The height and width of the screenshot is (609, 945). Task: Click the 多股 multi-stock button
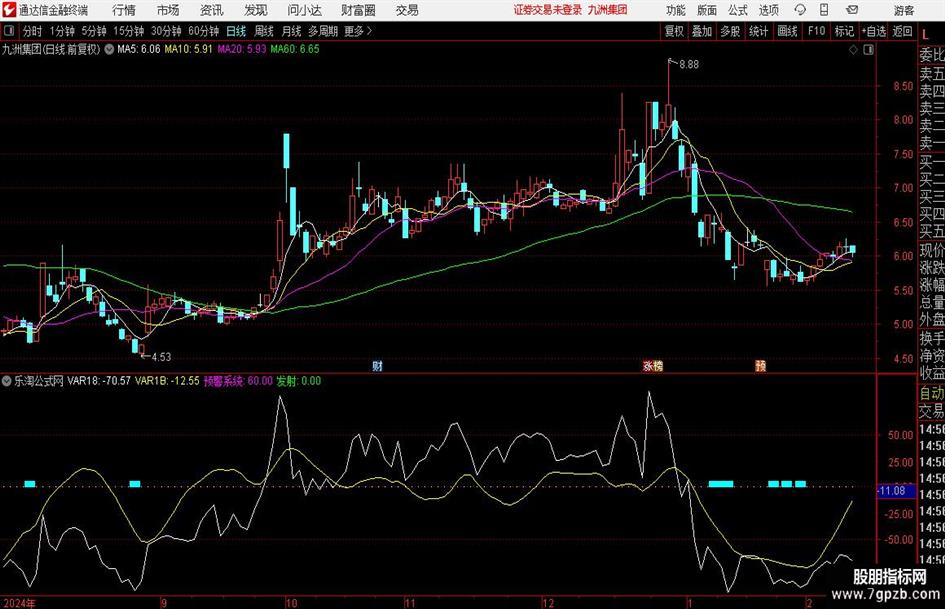coord(730,31)
